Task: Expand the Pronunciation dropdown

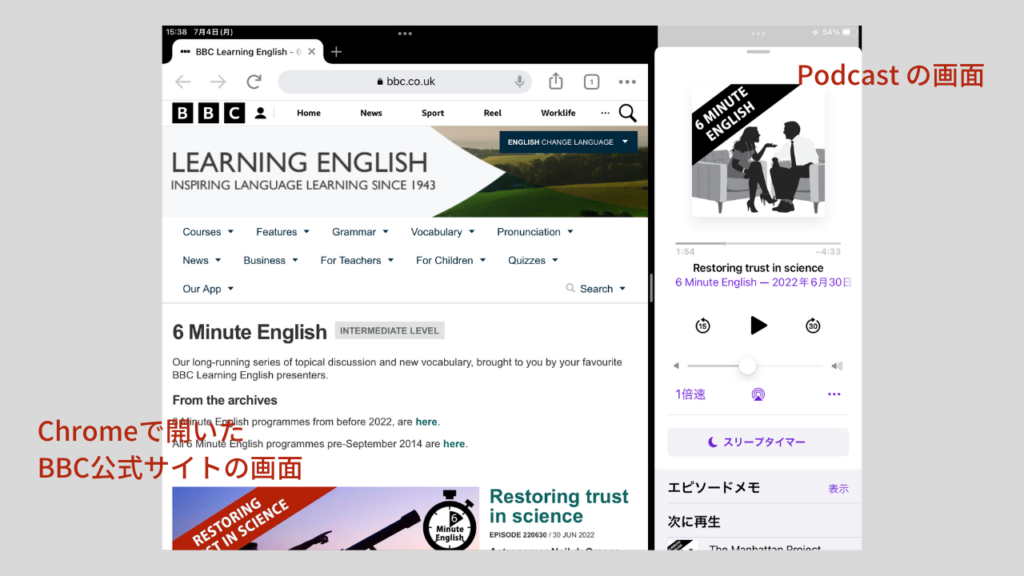Action: coord(535,232)
